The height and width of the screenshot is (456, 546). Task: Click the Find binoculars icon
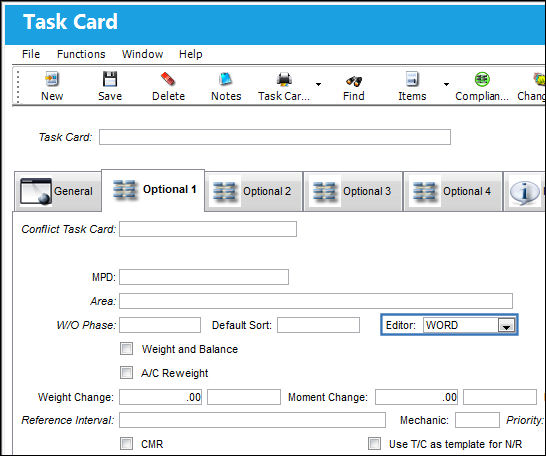(x=354, y=81)
